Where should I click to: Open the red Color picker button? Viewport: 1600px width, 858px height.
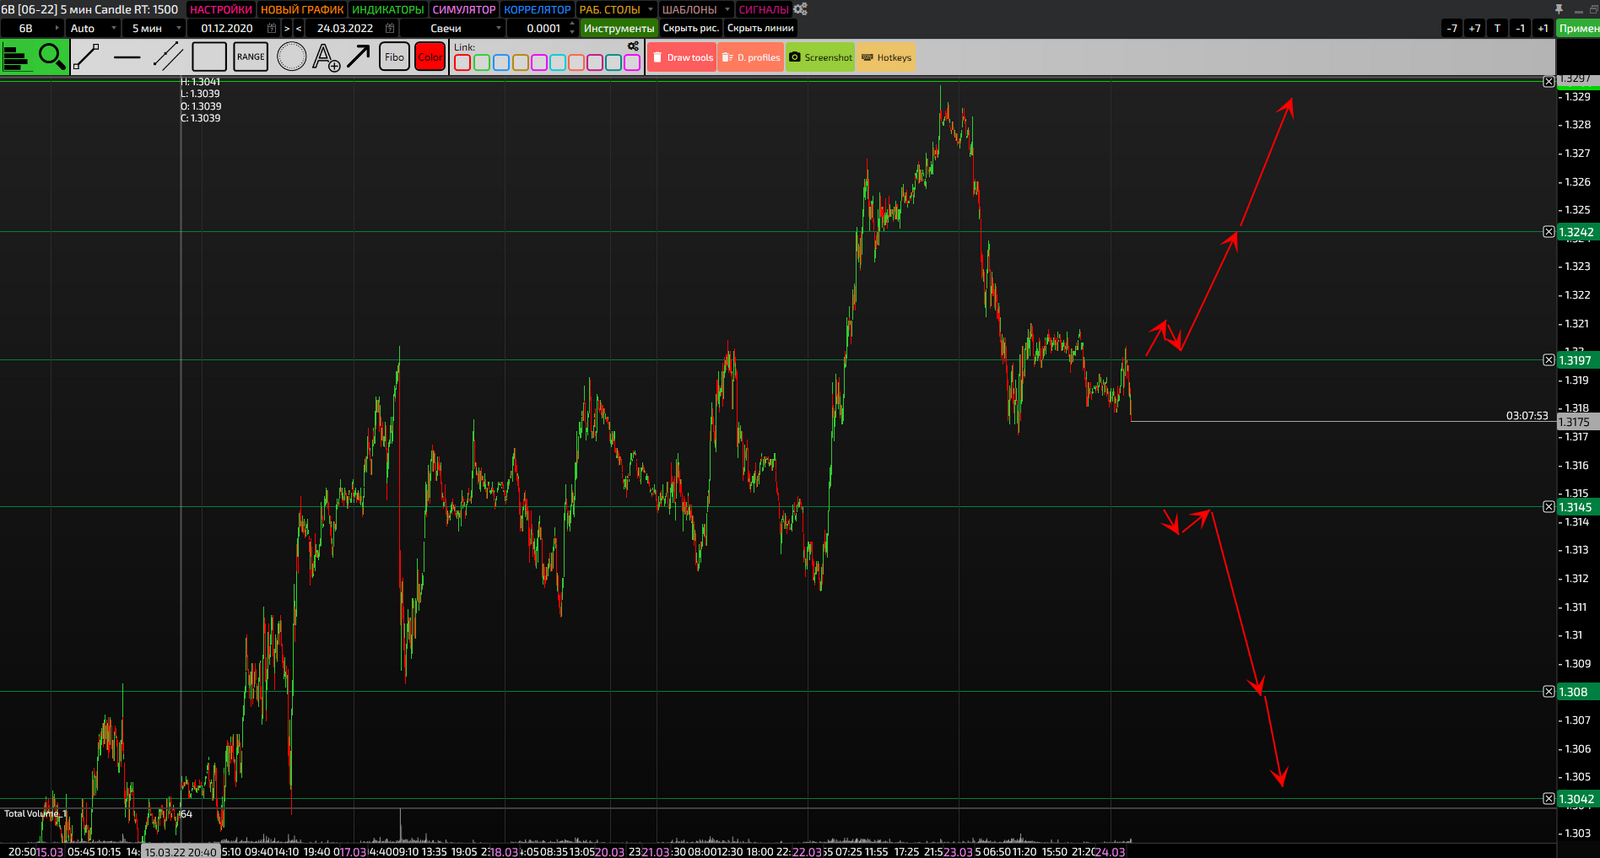[430, 57]
